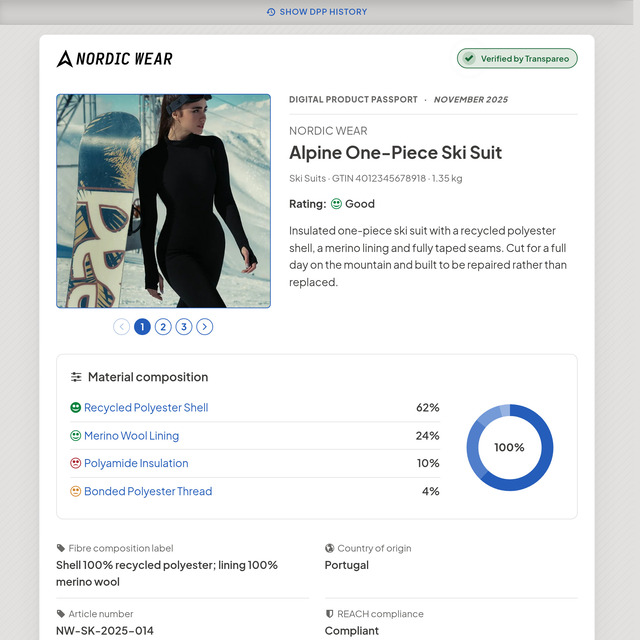The image size is (640, 640).
Task: Click the globe icon beside Country of origin
Action: tap(329, 548)
